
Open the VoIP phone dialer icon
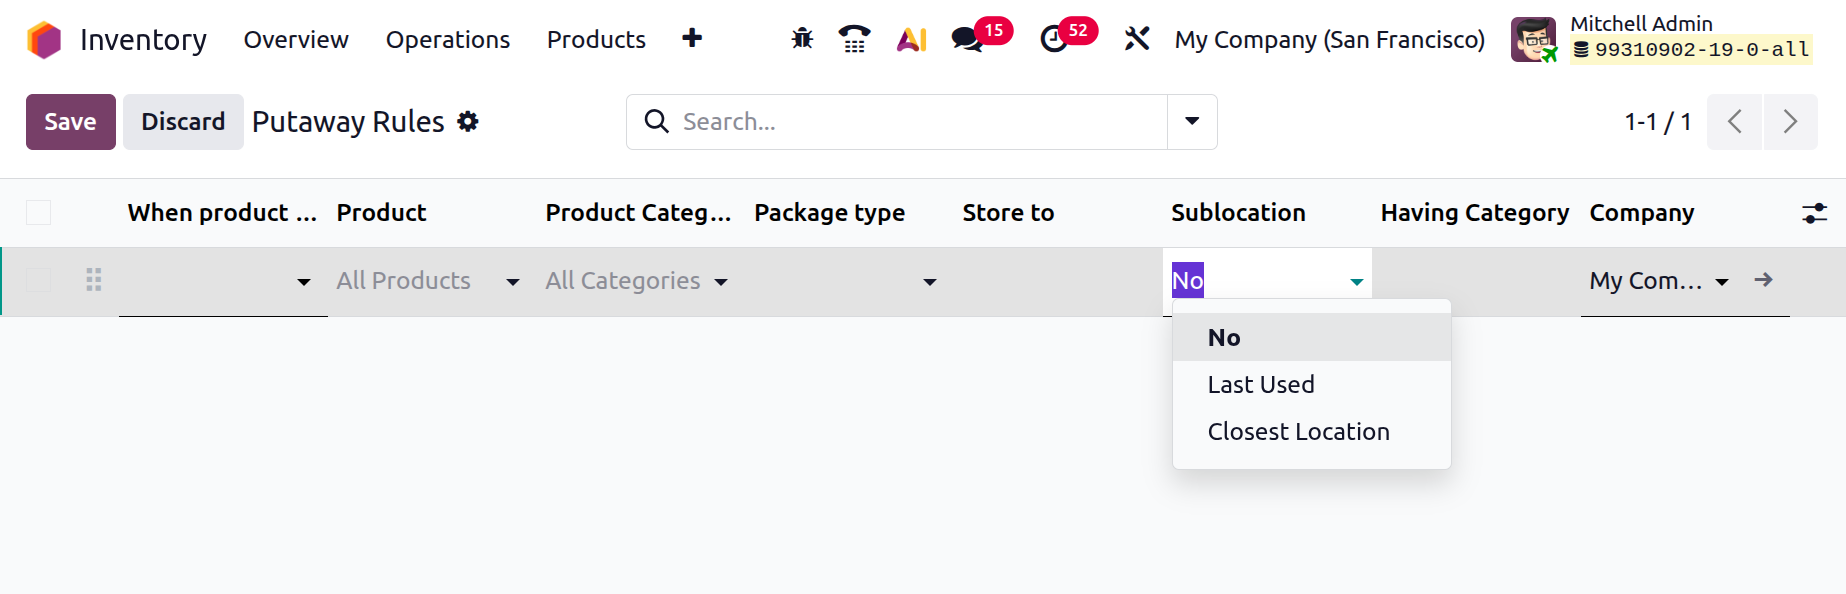tap(854, 39)
